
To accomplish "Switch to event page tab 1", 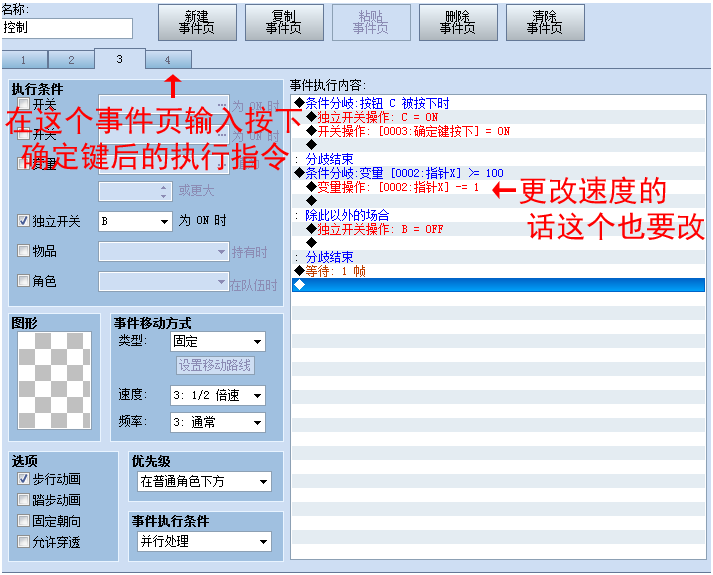I will click(x=24, y=60).
